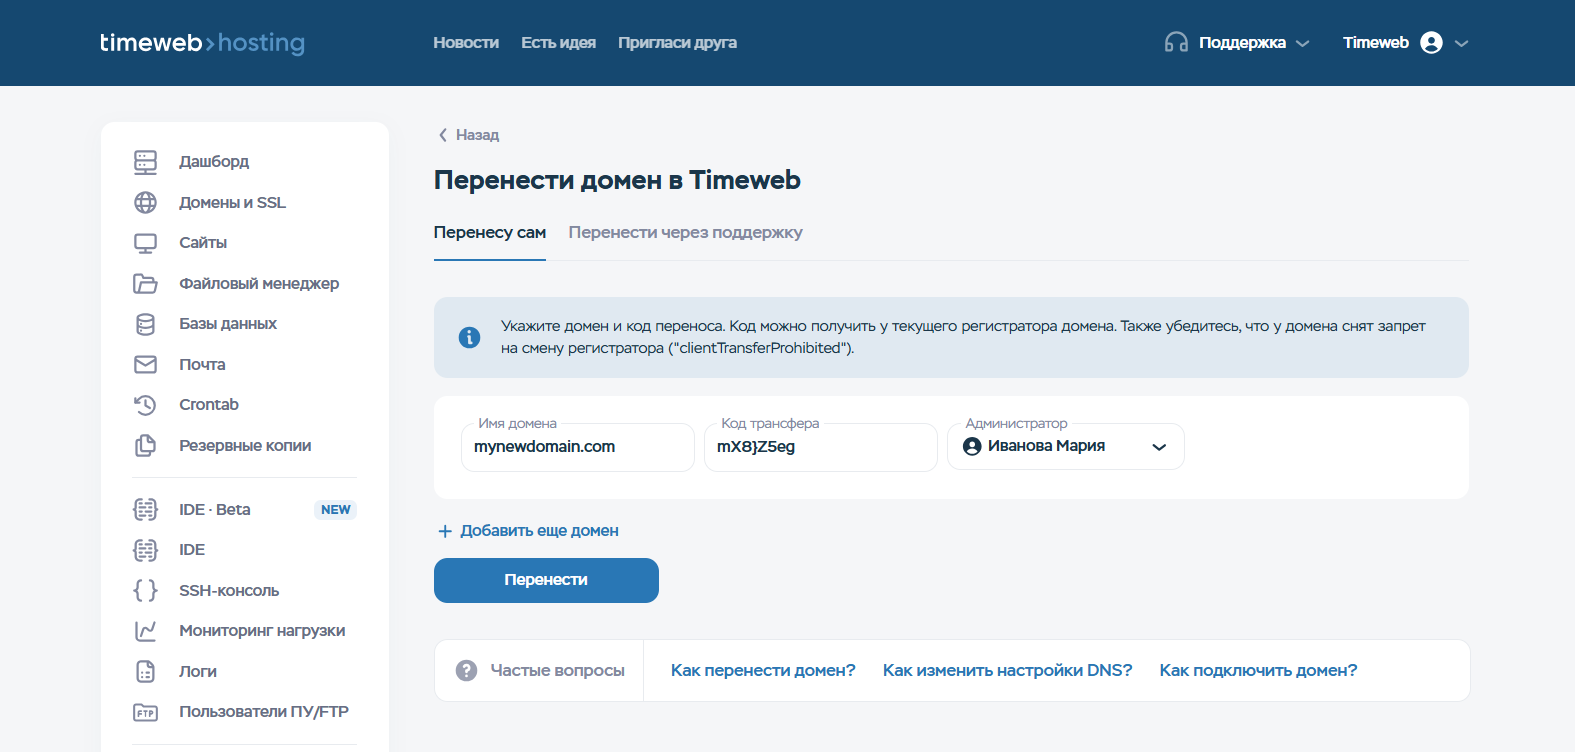Click the monitor icon next to Сайты
This screenshot has height=752, width=1575.
pyautogui.click(x=146, y=243)
